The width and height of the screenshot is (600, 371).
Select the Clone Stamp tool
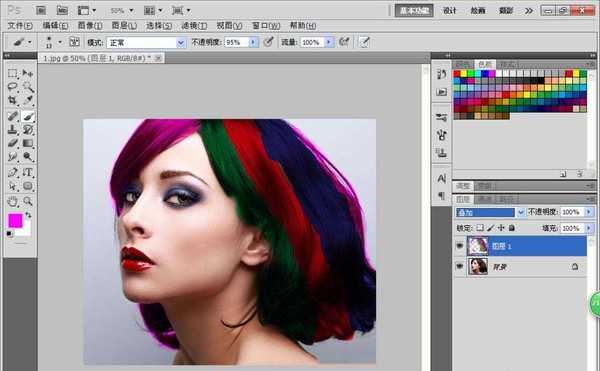tap(13, 130)
